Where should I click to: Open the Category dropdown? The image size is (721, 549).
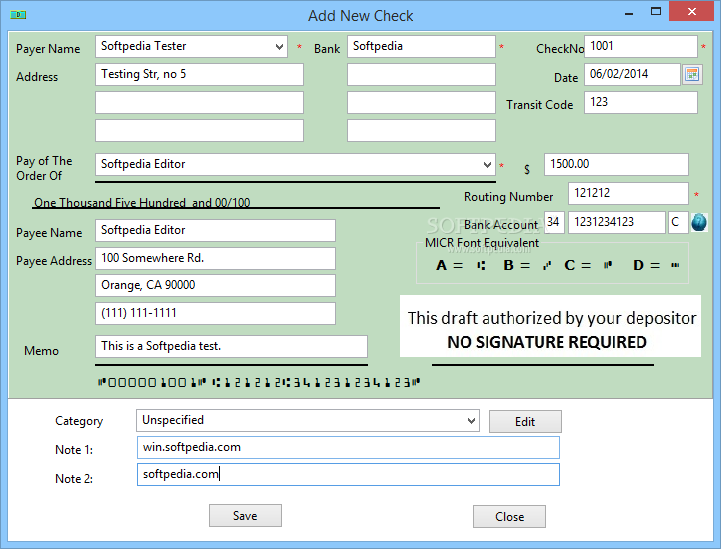(471, 421)
